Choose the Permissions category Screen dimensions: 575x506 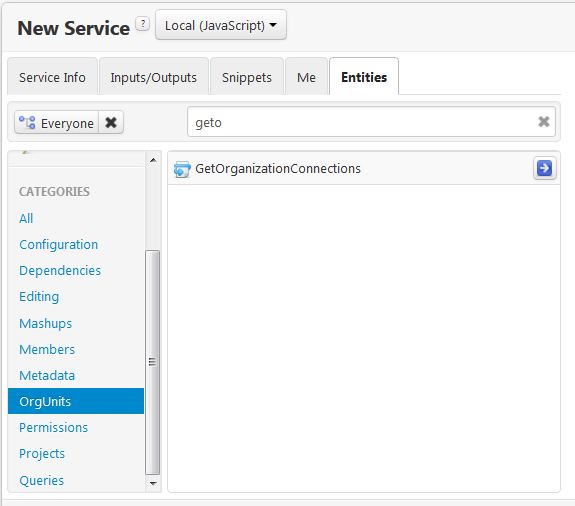tap(54, 428)
